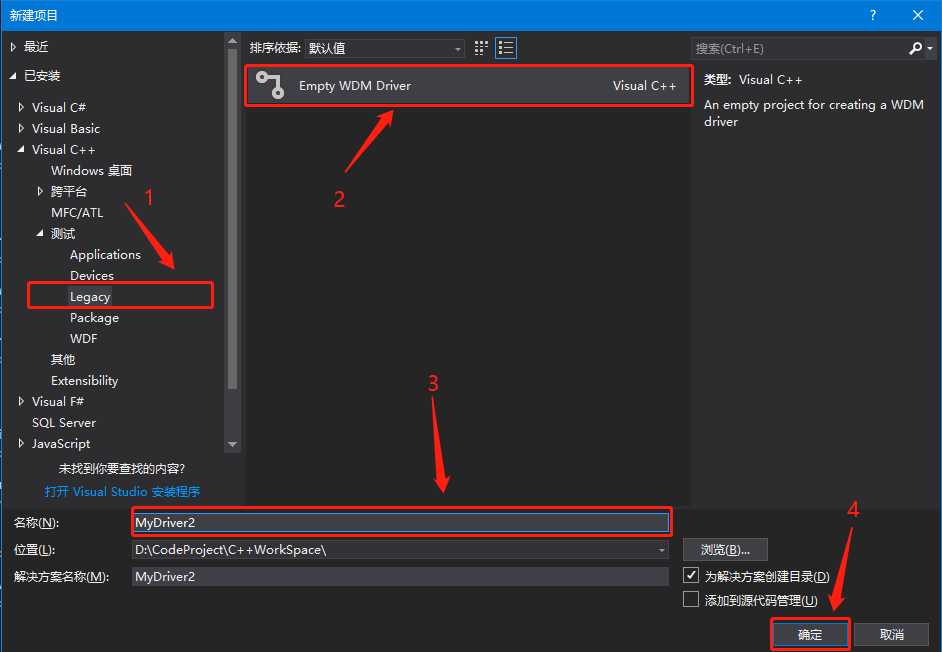Select SQL Server category

[64, 422]
